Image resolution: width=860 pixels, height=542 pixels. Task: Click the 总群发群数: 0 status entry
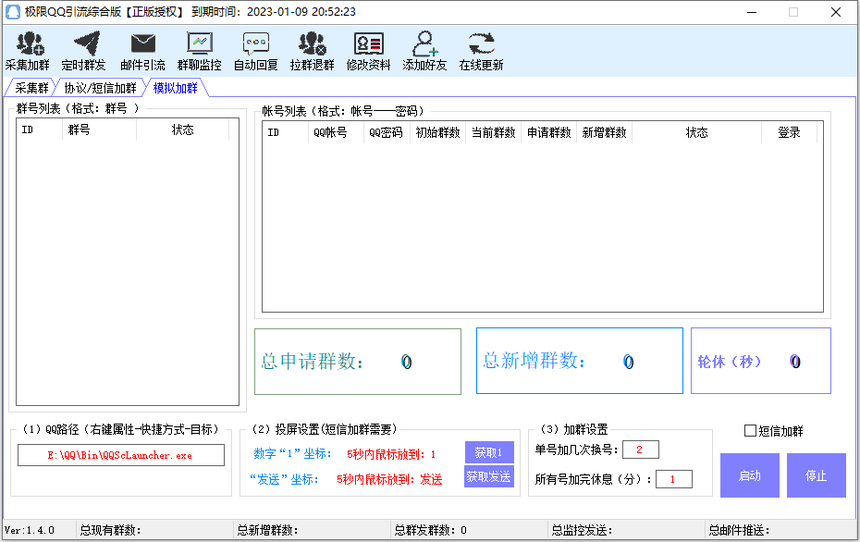431,530
